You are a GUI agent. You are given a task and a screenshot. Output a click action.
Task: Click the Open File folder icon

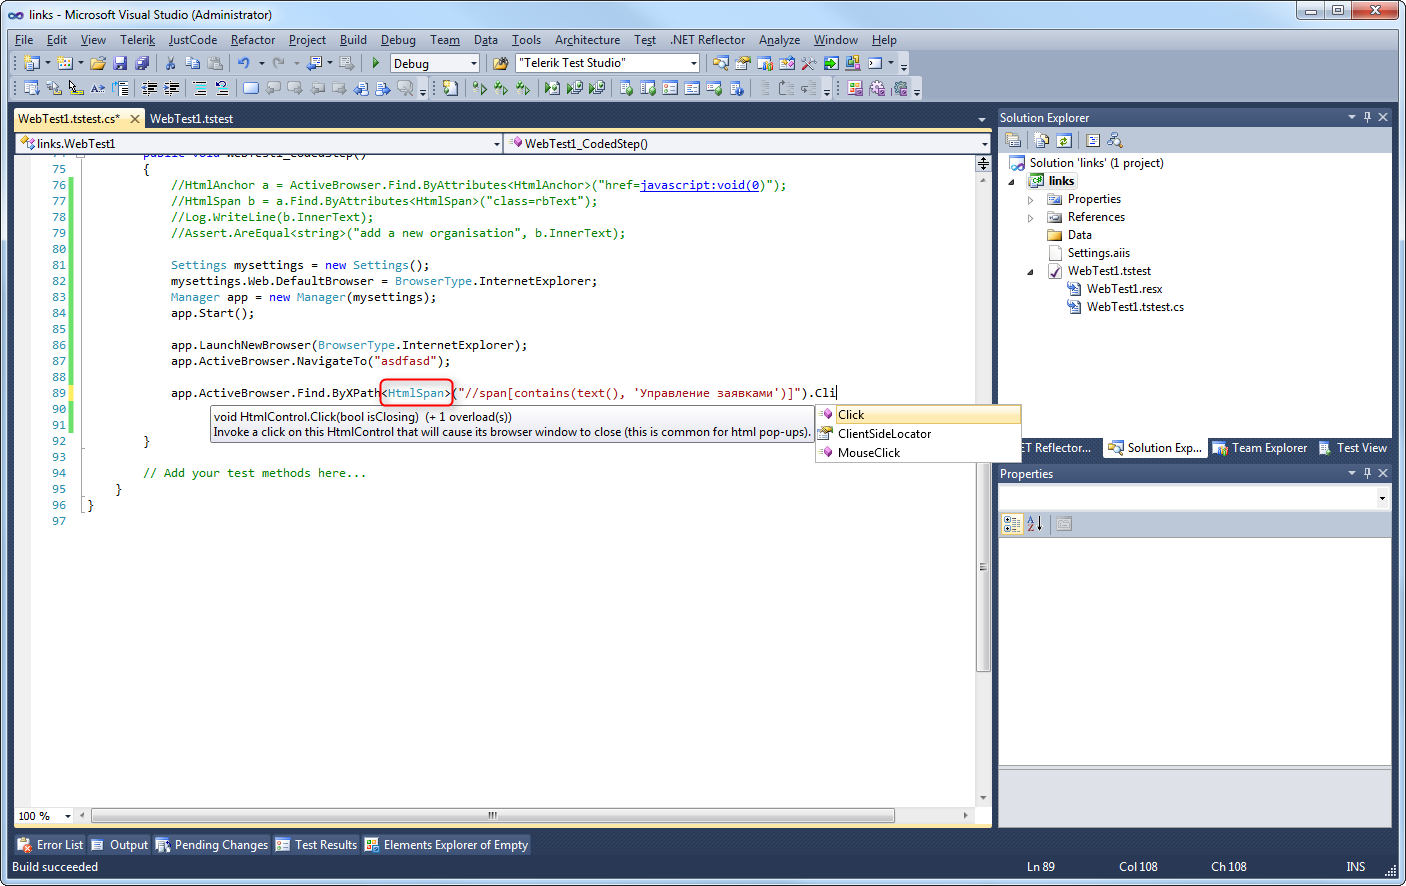98,63
